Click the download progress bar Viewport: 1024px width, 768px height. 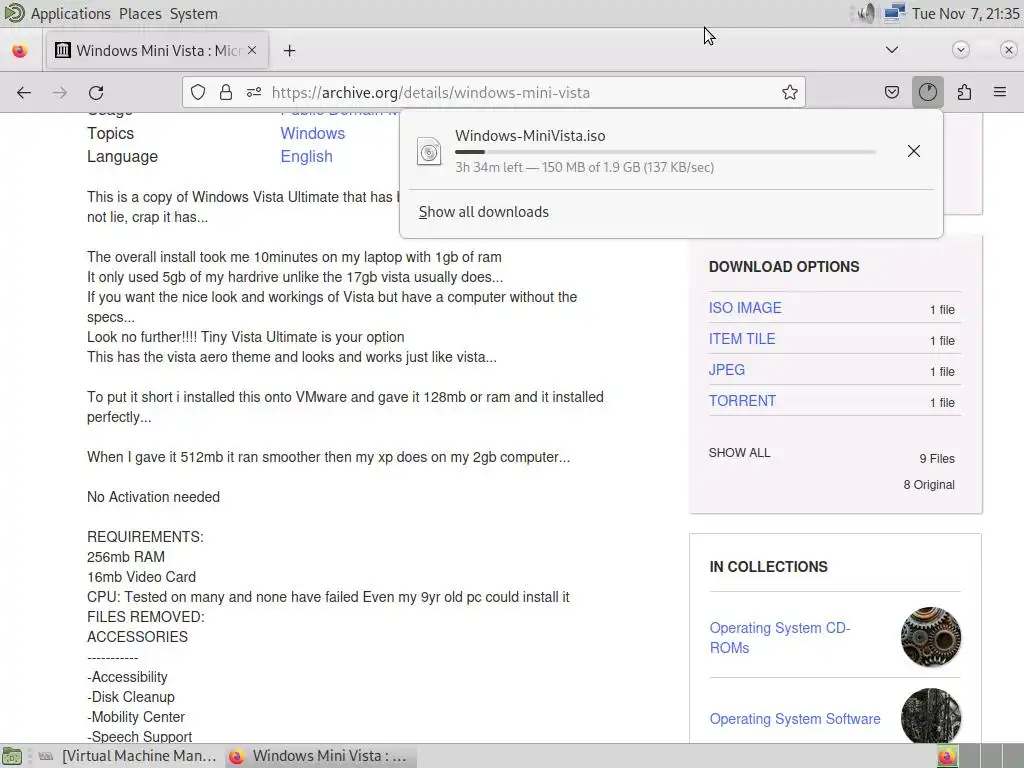click(665, 152)
